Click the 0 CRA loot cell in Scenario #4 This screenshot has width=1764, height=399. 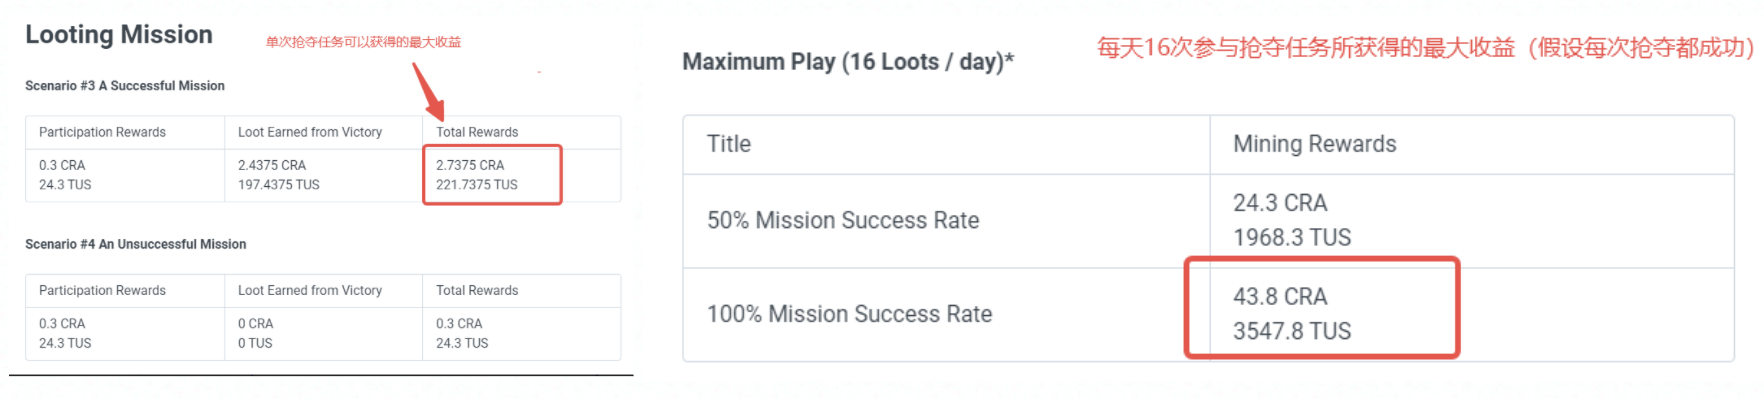(255, 324)
